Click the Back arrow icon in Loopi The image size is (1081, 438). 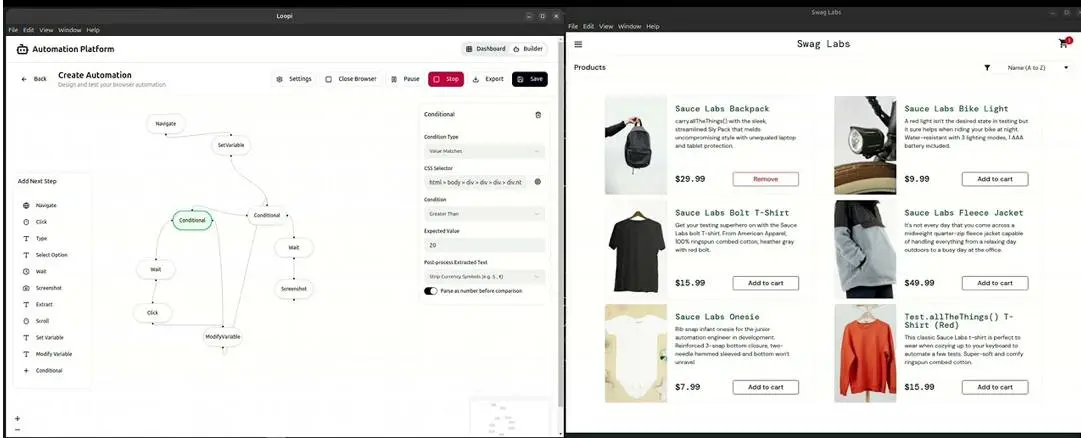point(24,79)
